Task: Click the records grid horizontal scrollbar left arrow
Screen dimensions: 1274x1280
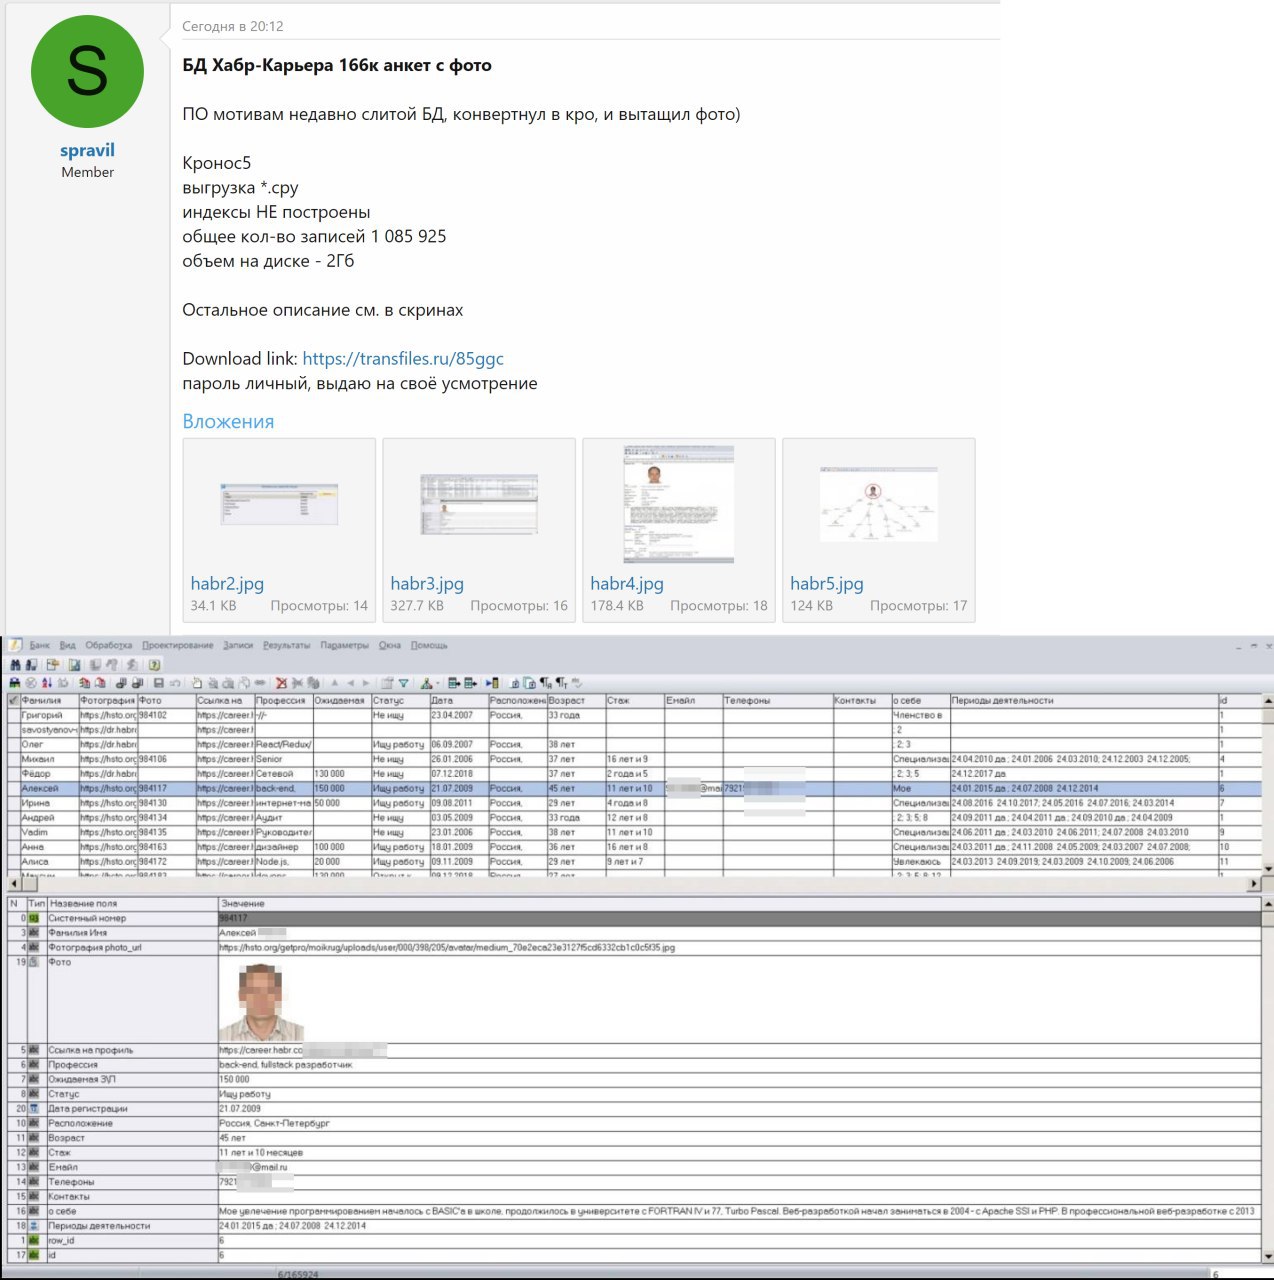Action: tap(14, 883)
